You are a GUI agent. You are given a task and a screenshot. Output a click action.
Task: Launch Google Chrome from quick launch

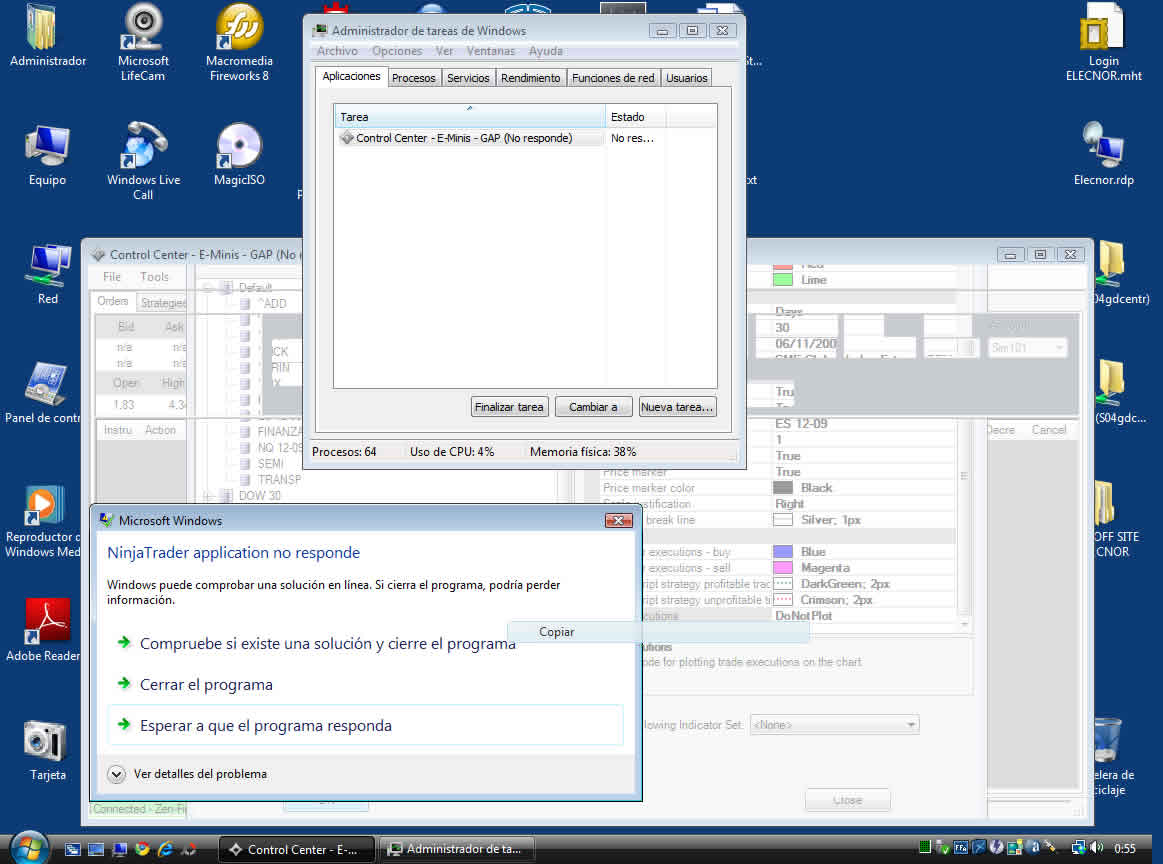click(142, 849)
